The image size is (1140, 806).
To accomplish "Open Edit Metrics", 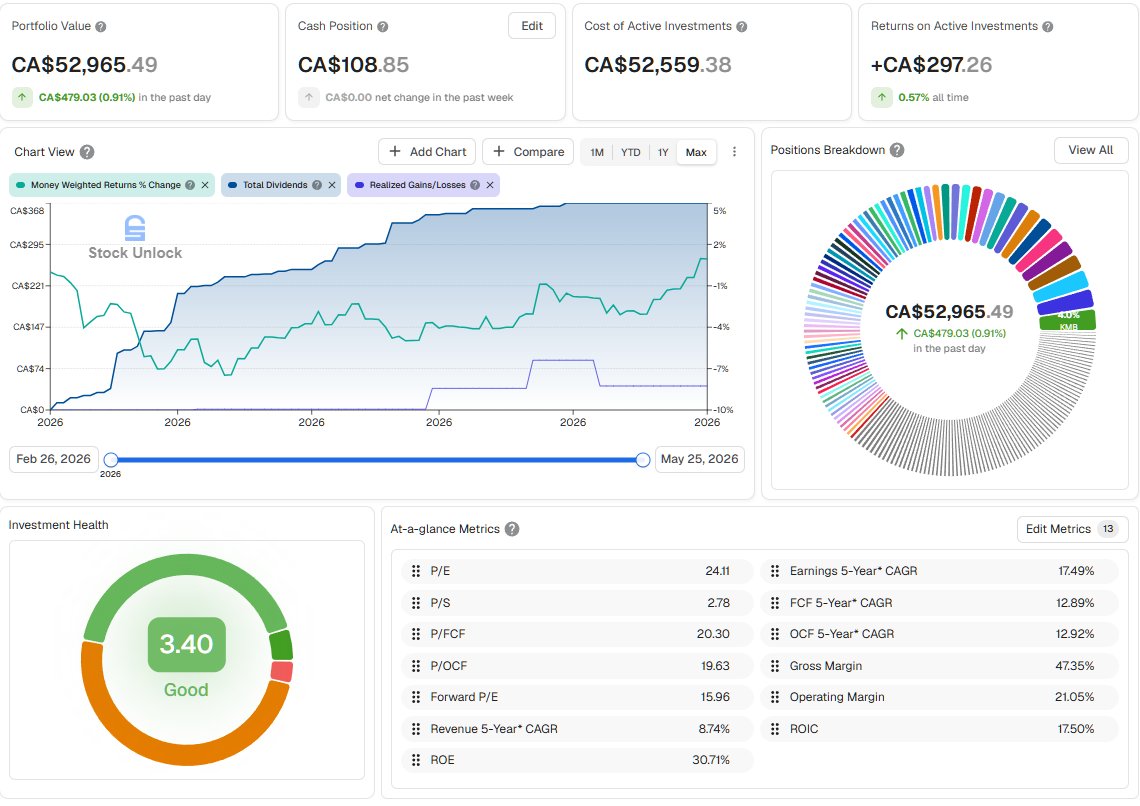I will click(x=1072, y=529).
